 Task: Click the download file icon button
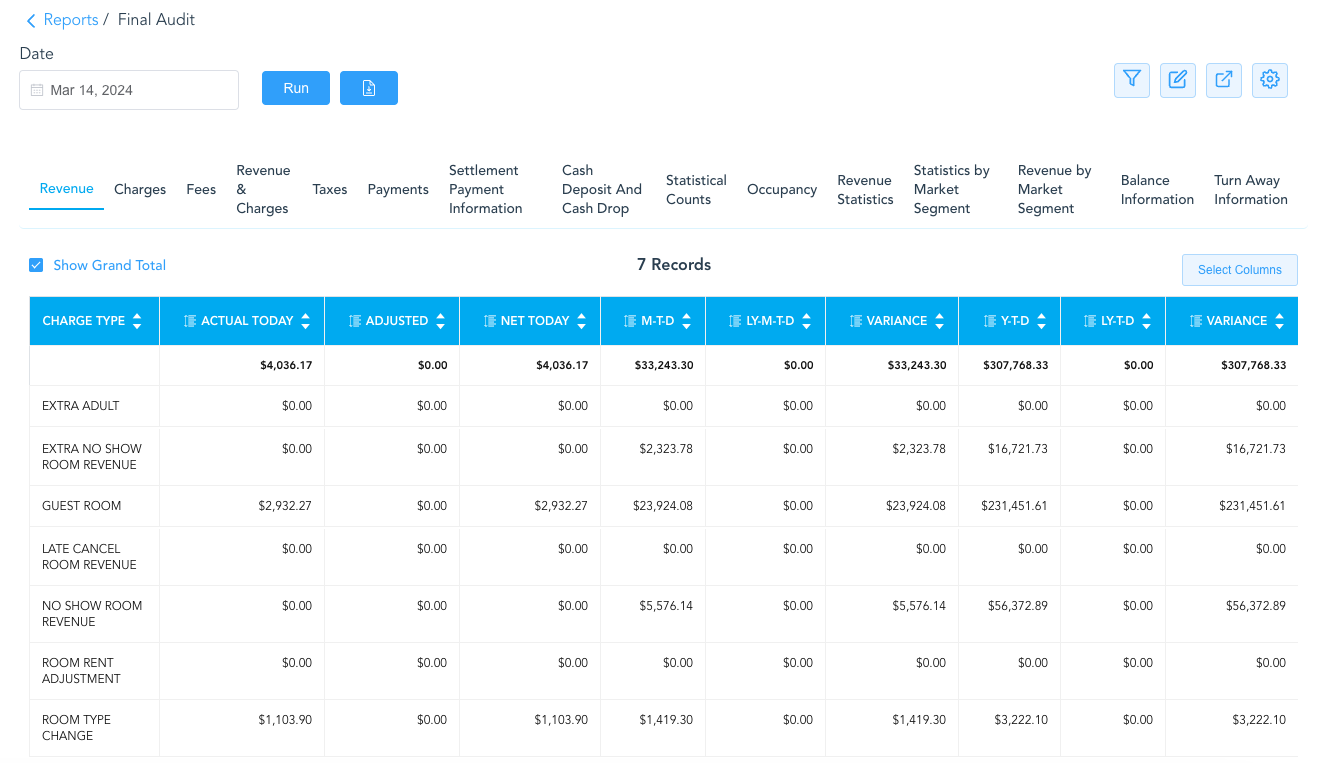[369, 88]
